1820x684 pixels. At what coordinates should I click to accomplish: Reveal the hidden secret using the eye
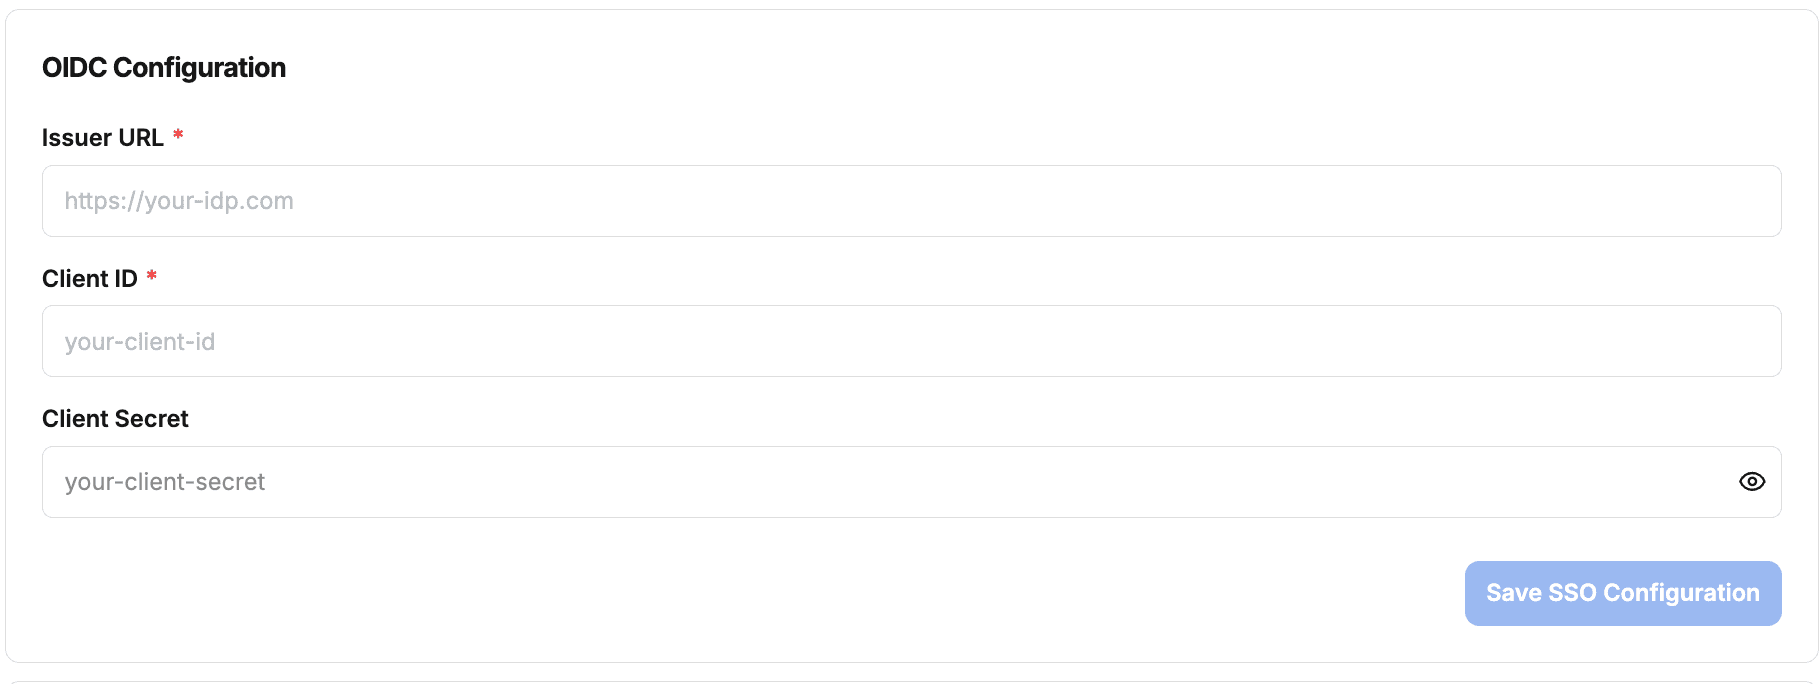coord(1751,482)
